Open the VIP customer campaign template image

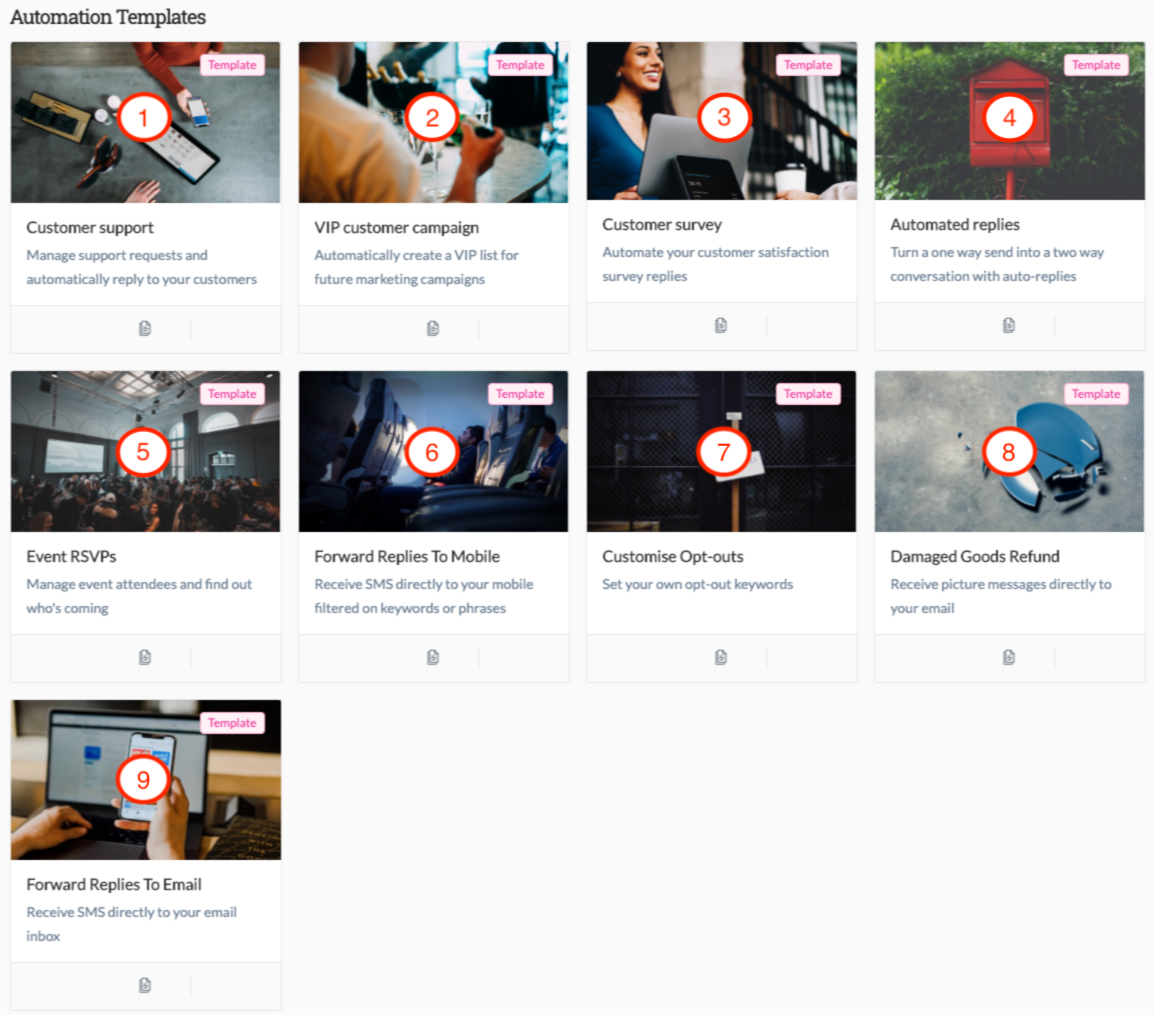433,122
